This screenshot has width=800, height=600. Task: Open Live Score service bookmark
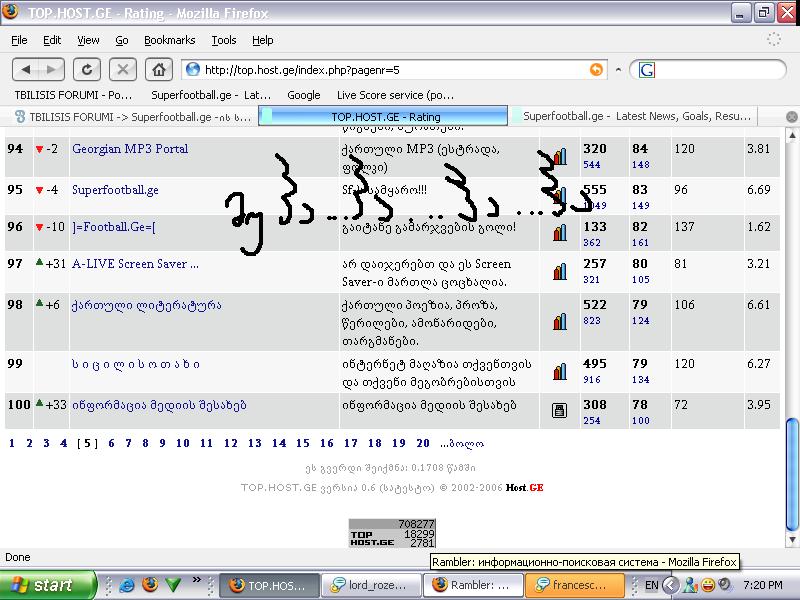point(395,95)
